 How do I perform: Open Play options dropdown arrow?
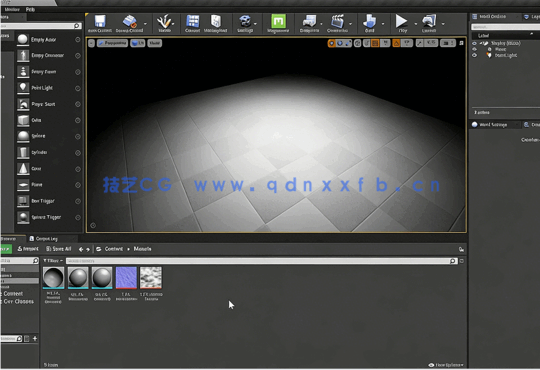click(x=415, y=24)
